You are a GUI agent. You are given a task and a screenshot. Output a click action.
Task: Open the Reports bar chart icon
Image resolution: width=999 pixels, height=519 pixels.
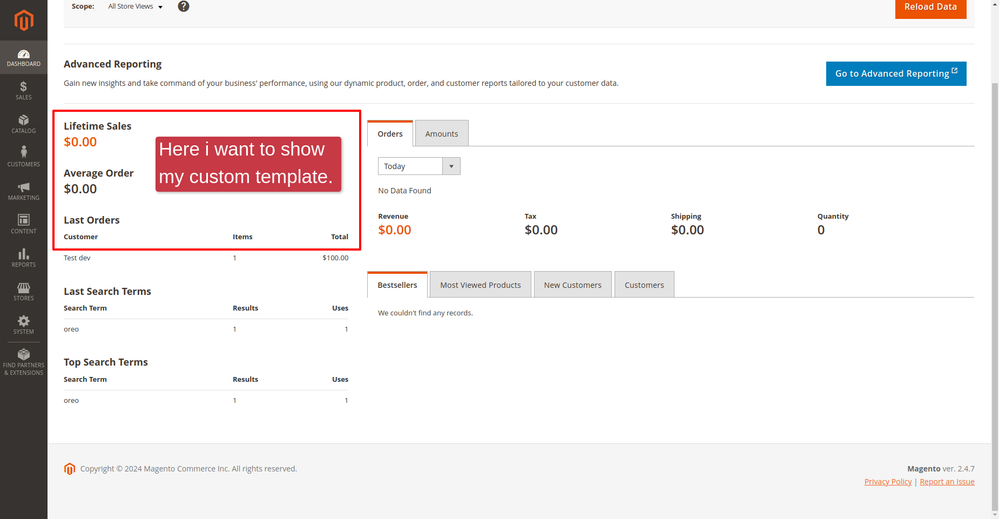[x=23, y=258]
